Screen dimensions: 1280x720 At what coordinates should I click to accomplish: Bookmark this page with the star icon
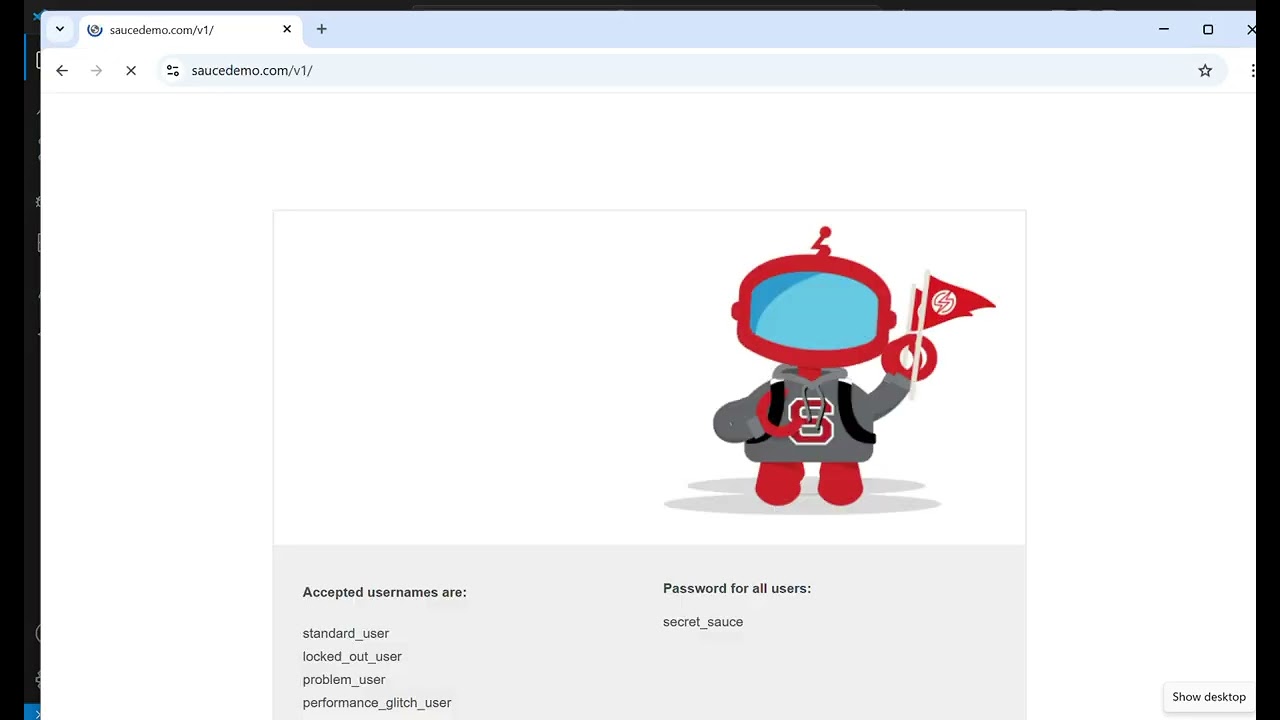pyautogui.click(x=1205, y=70)
